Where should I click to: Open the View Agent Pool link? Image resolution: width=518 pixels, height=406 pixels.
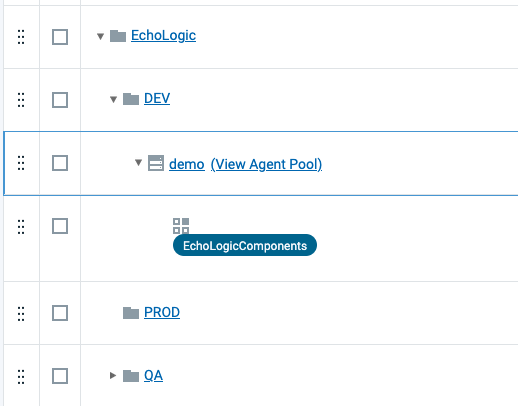[266, 164]
